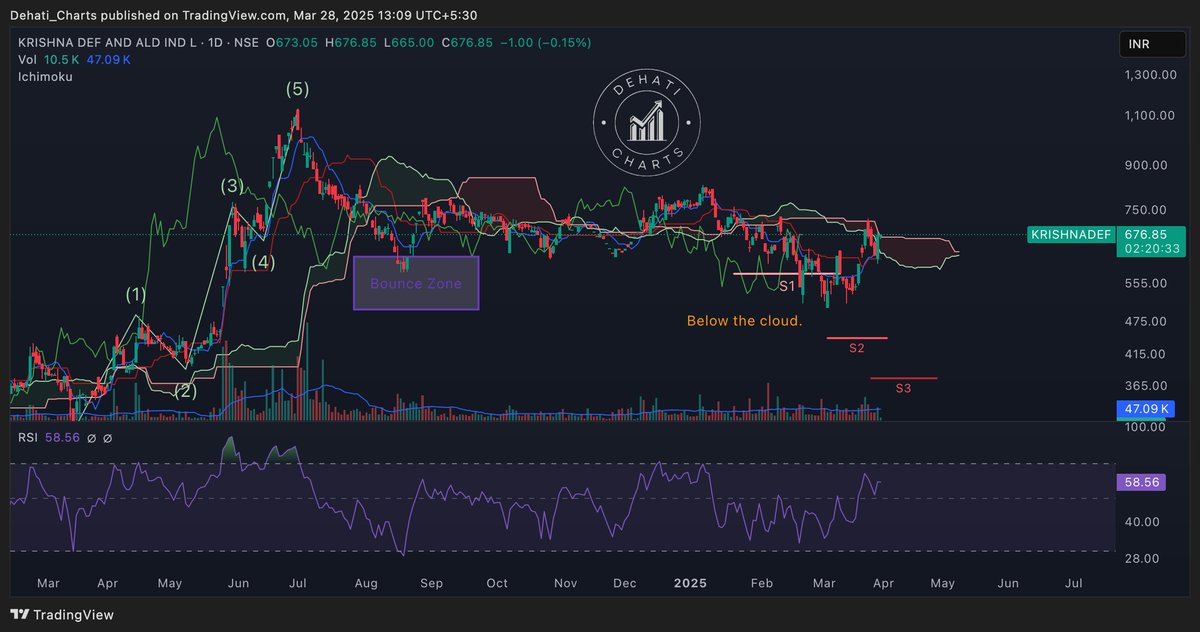This screenshot has width=1200, height=632.
Task: Click the INR currency button
Action: coord(1152,46)
